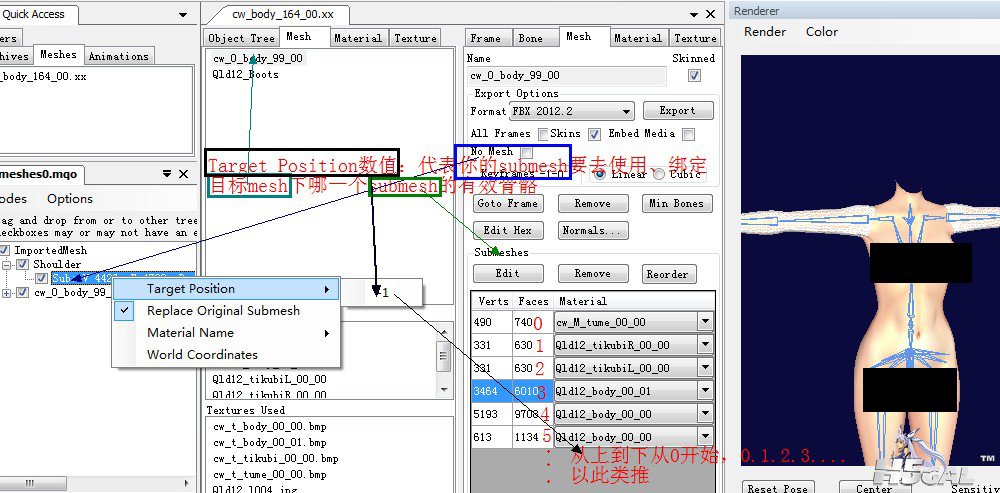Switch to the Bone tab
Image resolution: width=1000 pixels, height=493 pixels.
pyautogui.click(x=530, y=38)
